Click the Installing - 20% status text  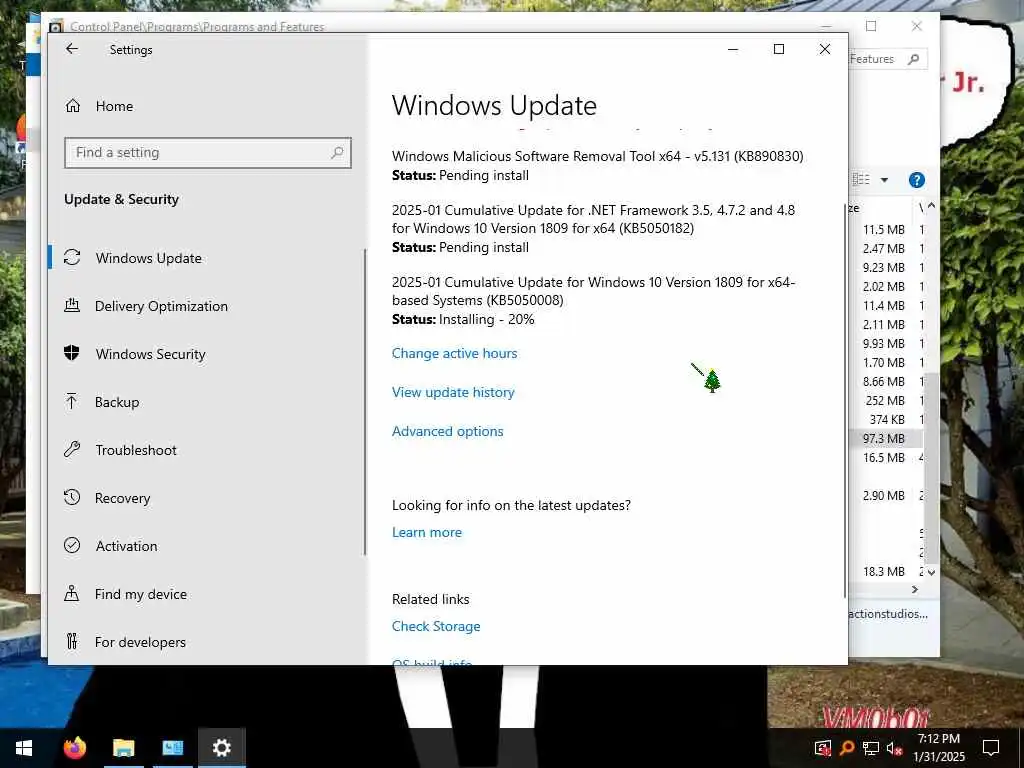coord(487,319)
